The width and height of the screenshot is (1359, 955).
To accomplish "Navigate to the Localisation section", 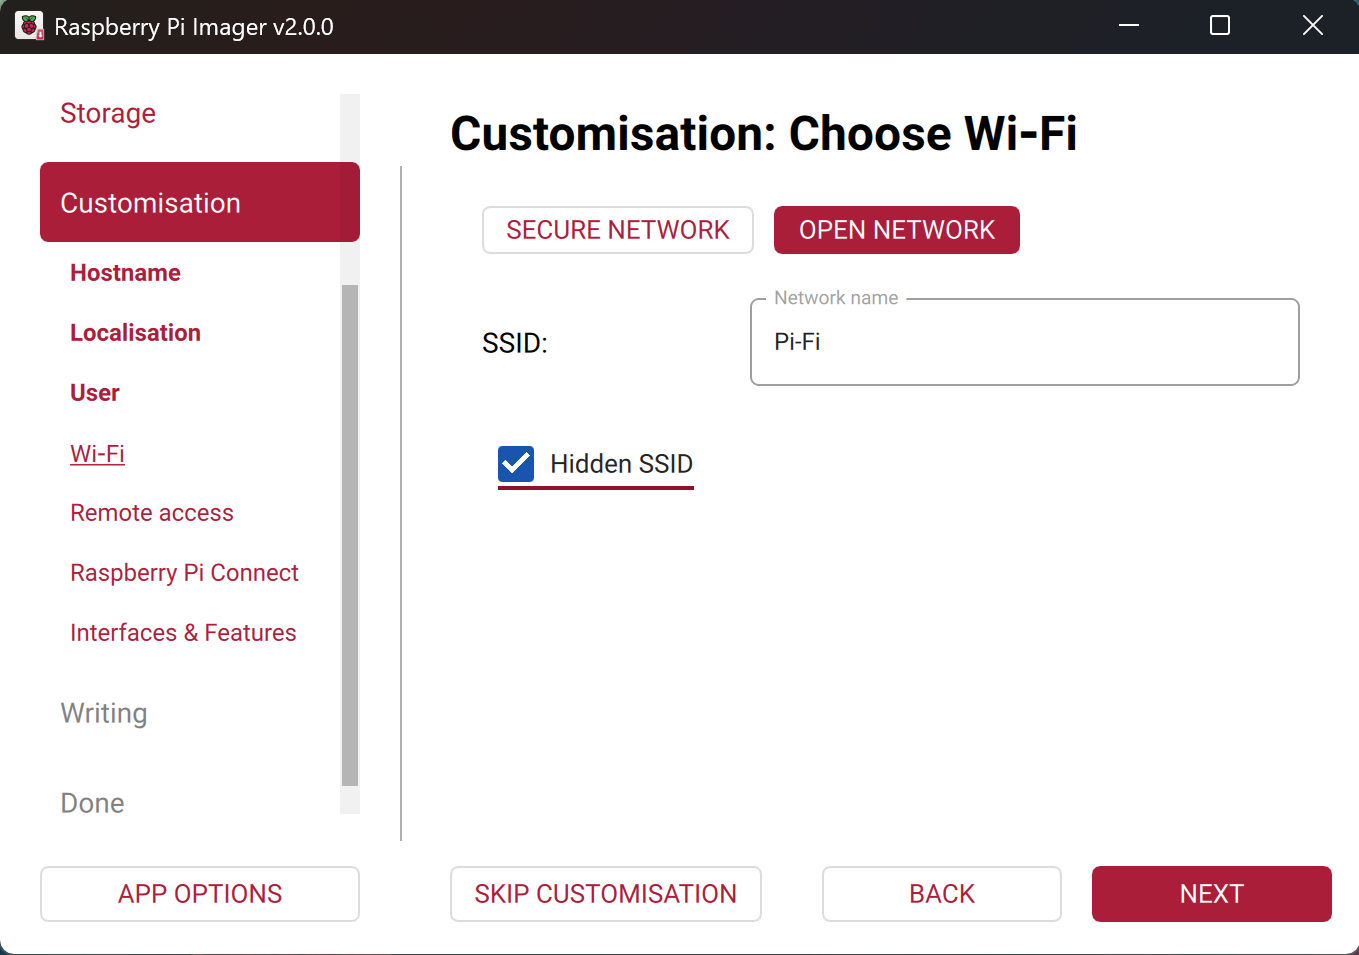I will point(135,333).
